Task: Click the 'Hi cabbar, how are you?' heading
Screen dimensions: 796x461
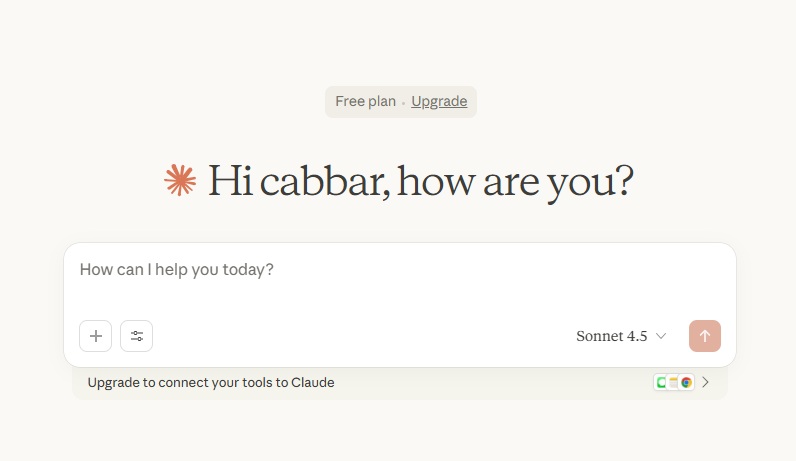Action: [420, 181]
